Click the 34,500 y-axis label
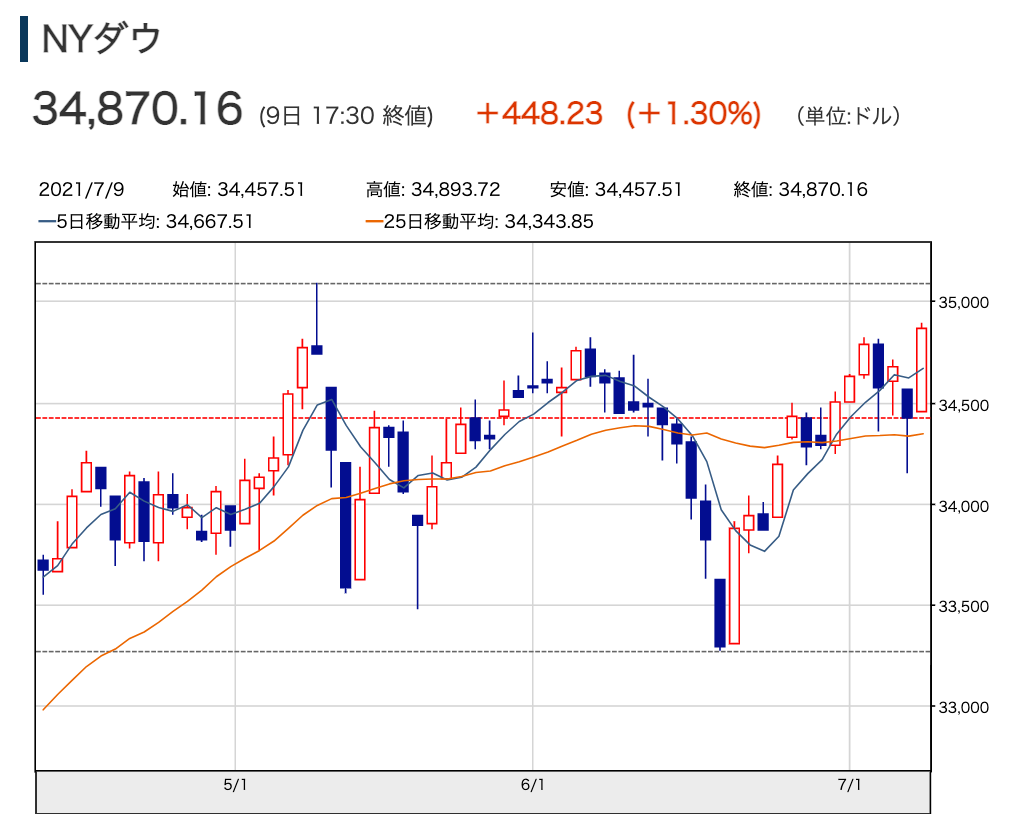1022x832 pixels. click(x=963, y=405)
